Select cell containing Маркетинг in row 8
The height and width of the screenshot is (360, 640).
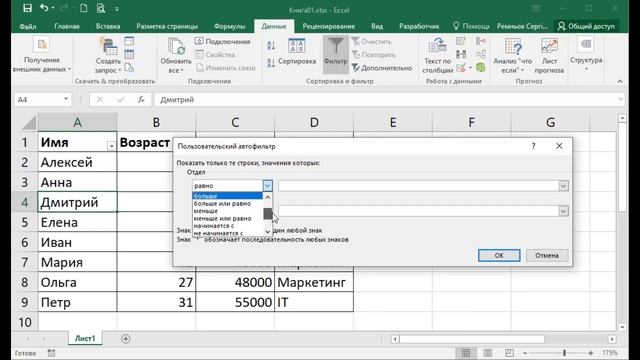coord(314,282)
